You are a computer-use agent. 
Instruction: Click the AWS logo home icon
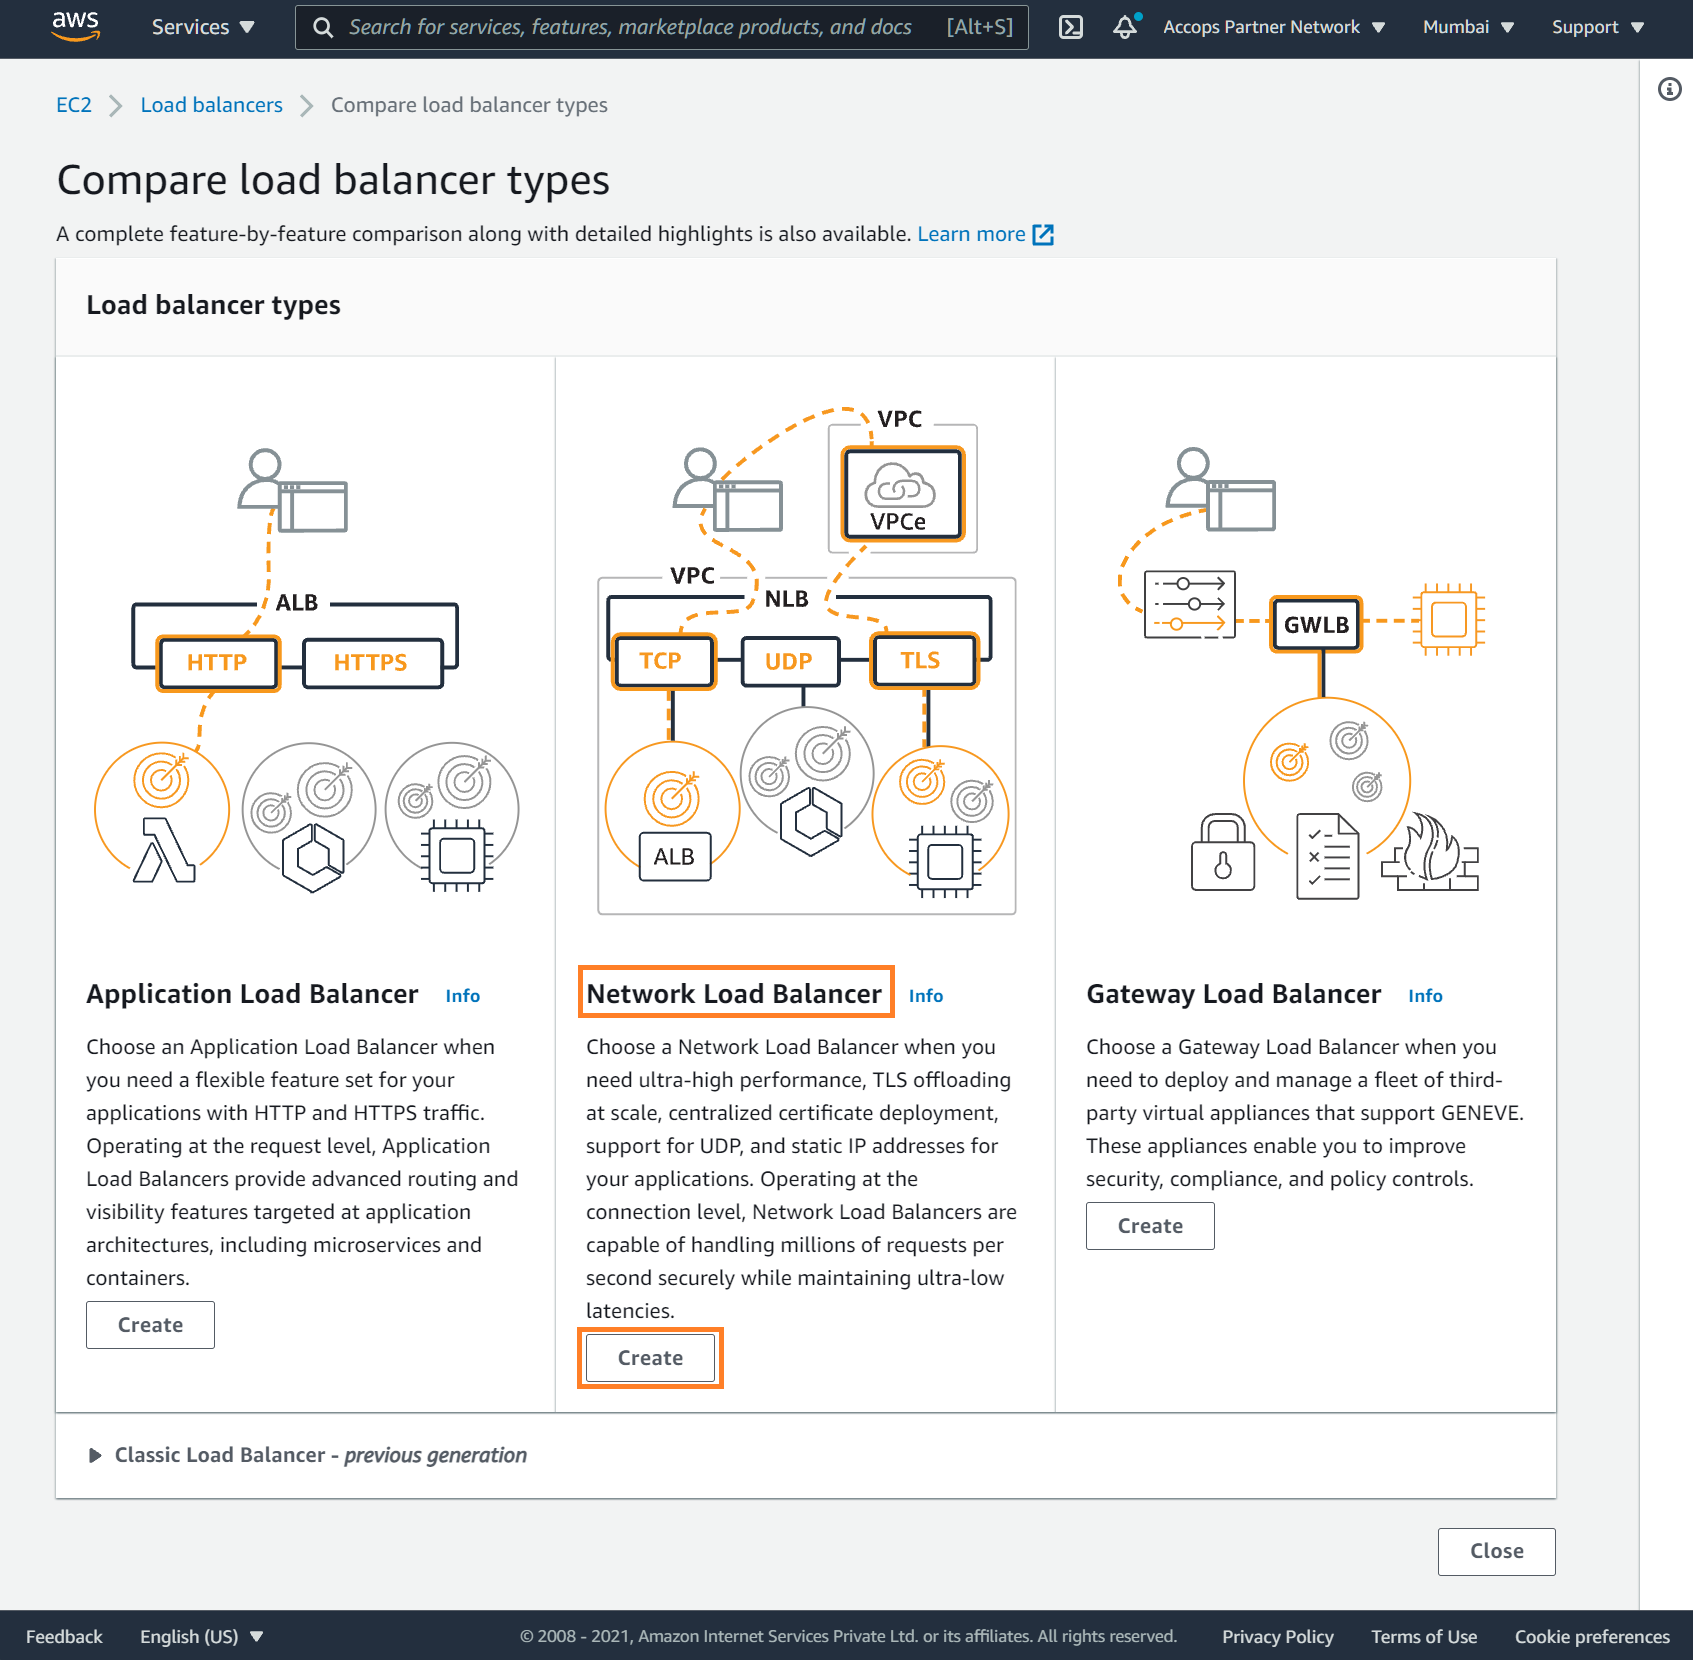(x=75, y=26)
